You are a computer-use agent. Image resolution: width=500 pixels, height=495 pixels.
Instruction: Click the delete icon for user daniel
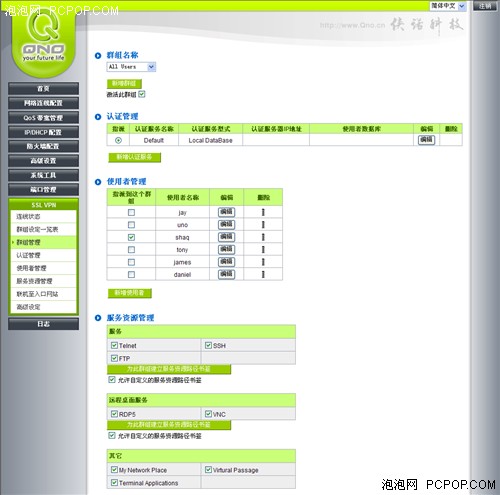point(263,274)
